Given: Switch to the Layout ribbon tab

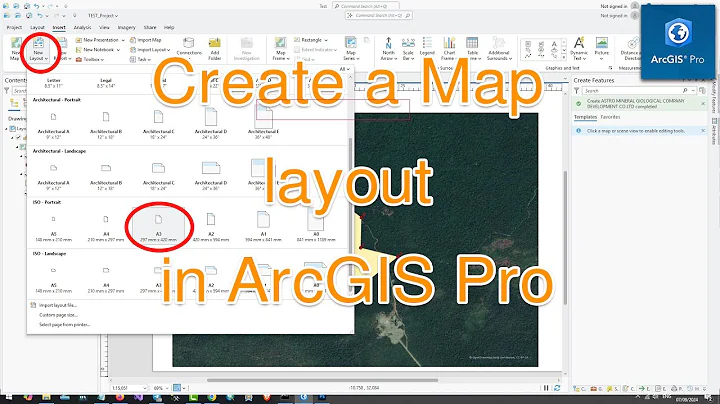Looking at the screenshot, I should (37, 28).
